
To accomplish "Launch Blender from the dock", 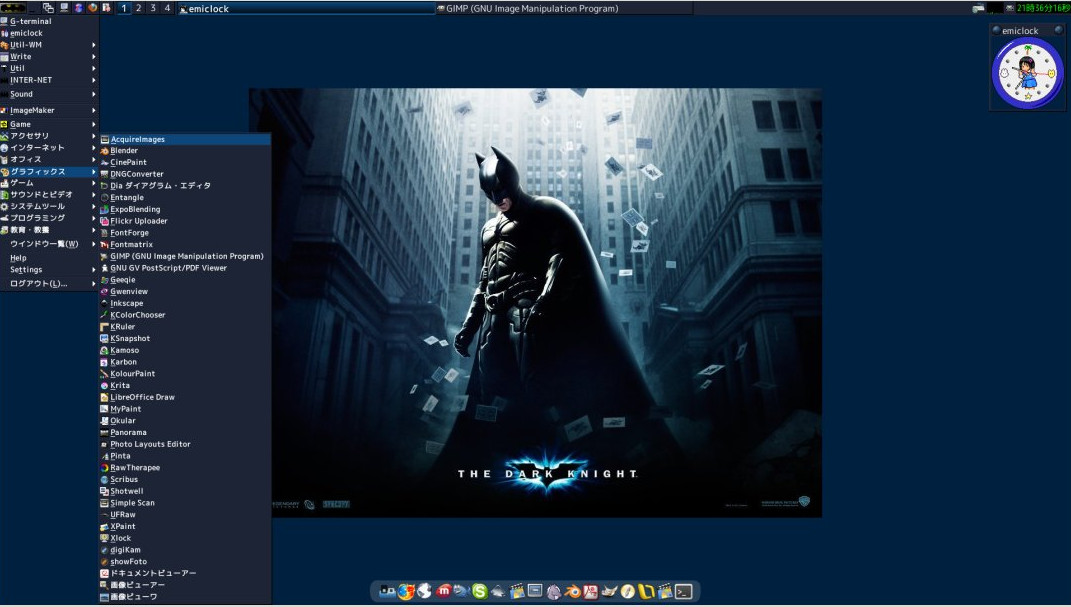I will point(571,590).
